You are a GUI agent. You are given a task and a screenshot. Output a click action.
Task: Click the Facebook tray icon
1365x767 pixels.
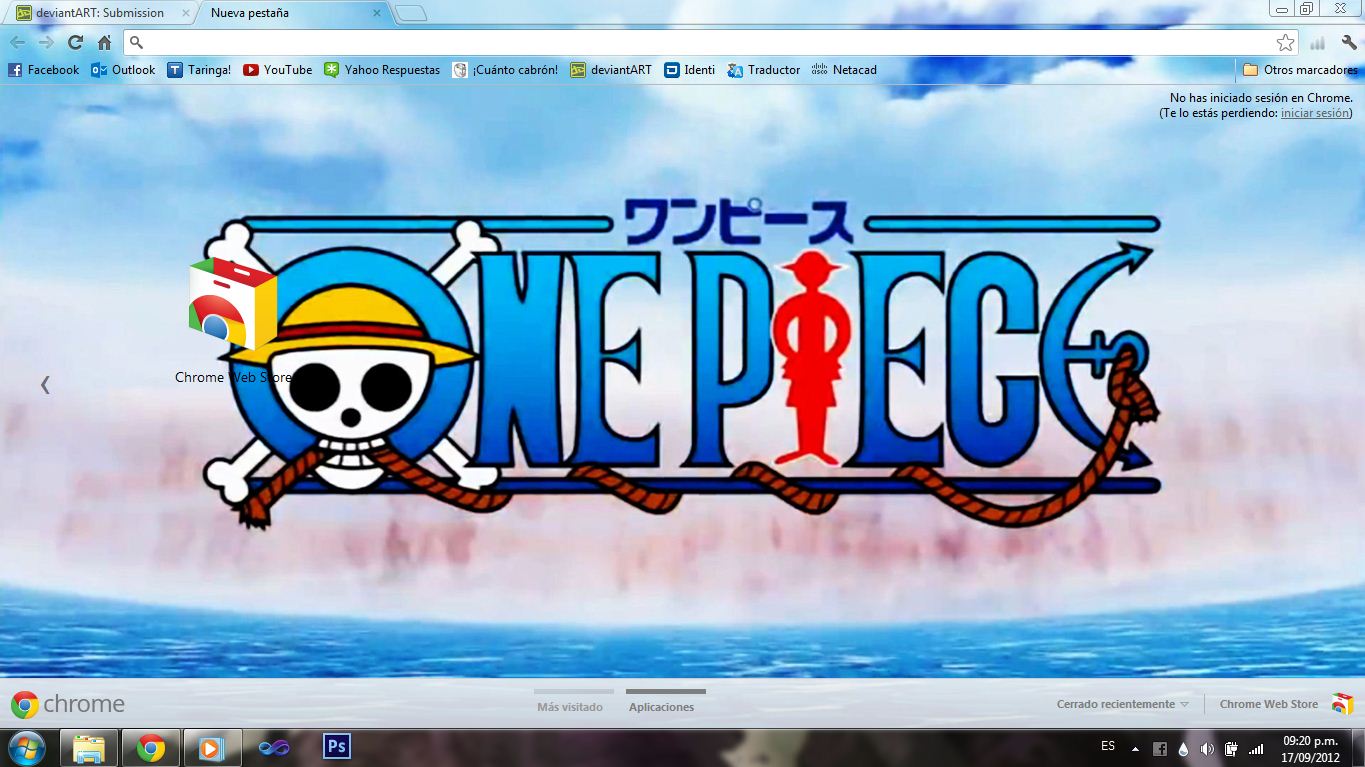click(x=1160, y=748)
